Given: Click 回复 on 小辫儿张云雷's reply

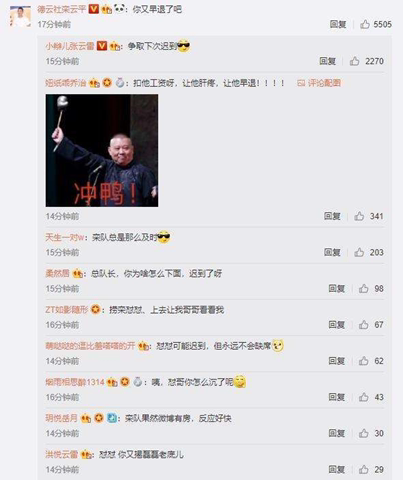Looking at the screenshot, I should (x=328, y=61).
